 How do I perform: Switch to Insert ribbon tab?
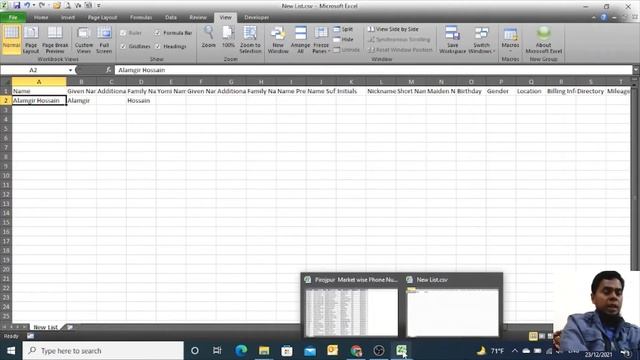click(x=68, y=17)
